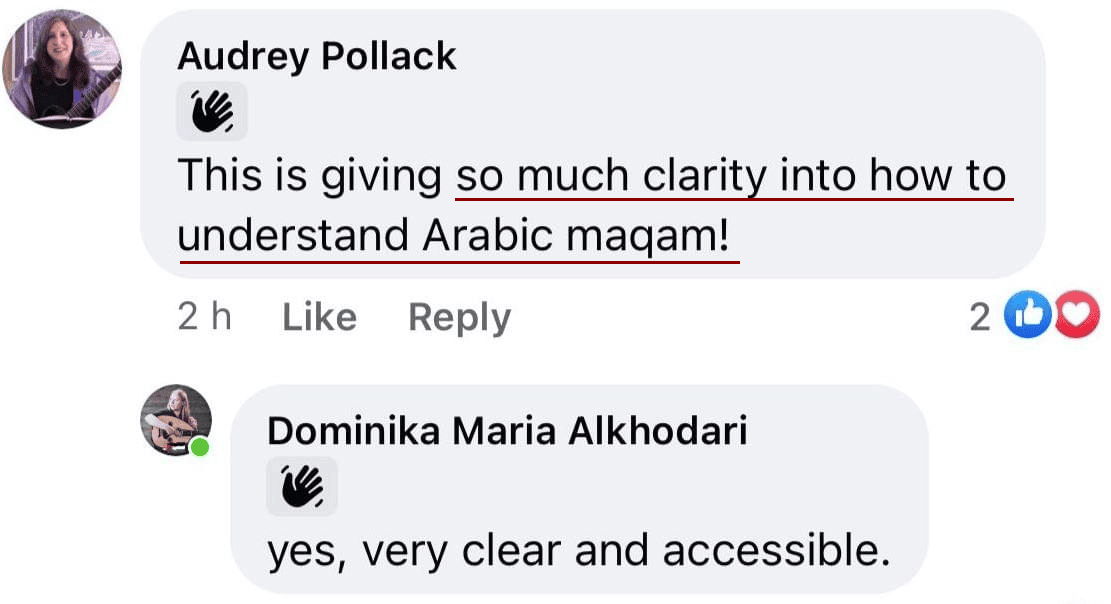Viewport: 1111px width, 604px height.
Task: Click the underlined text "understand Arabic maqam!"
Action: click(x=453, y=235)
